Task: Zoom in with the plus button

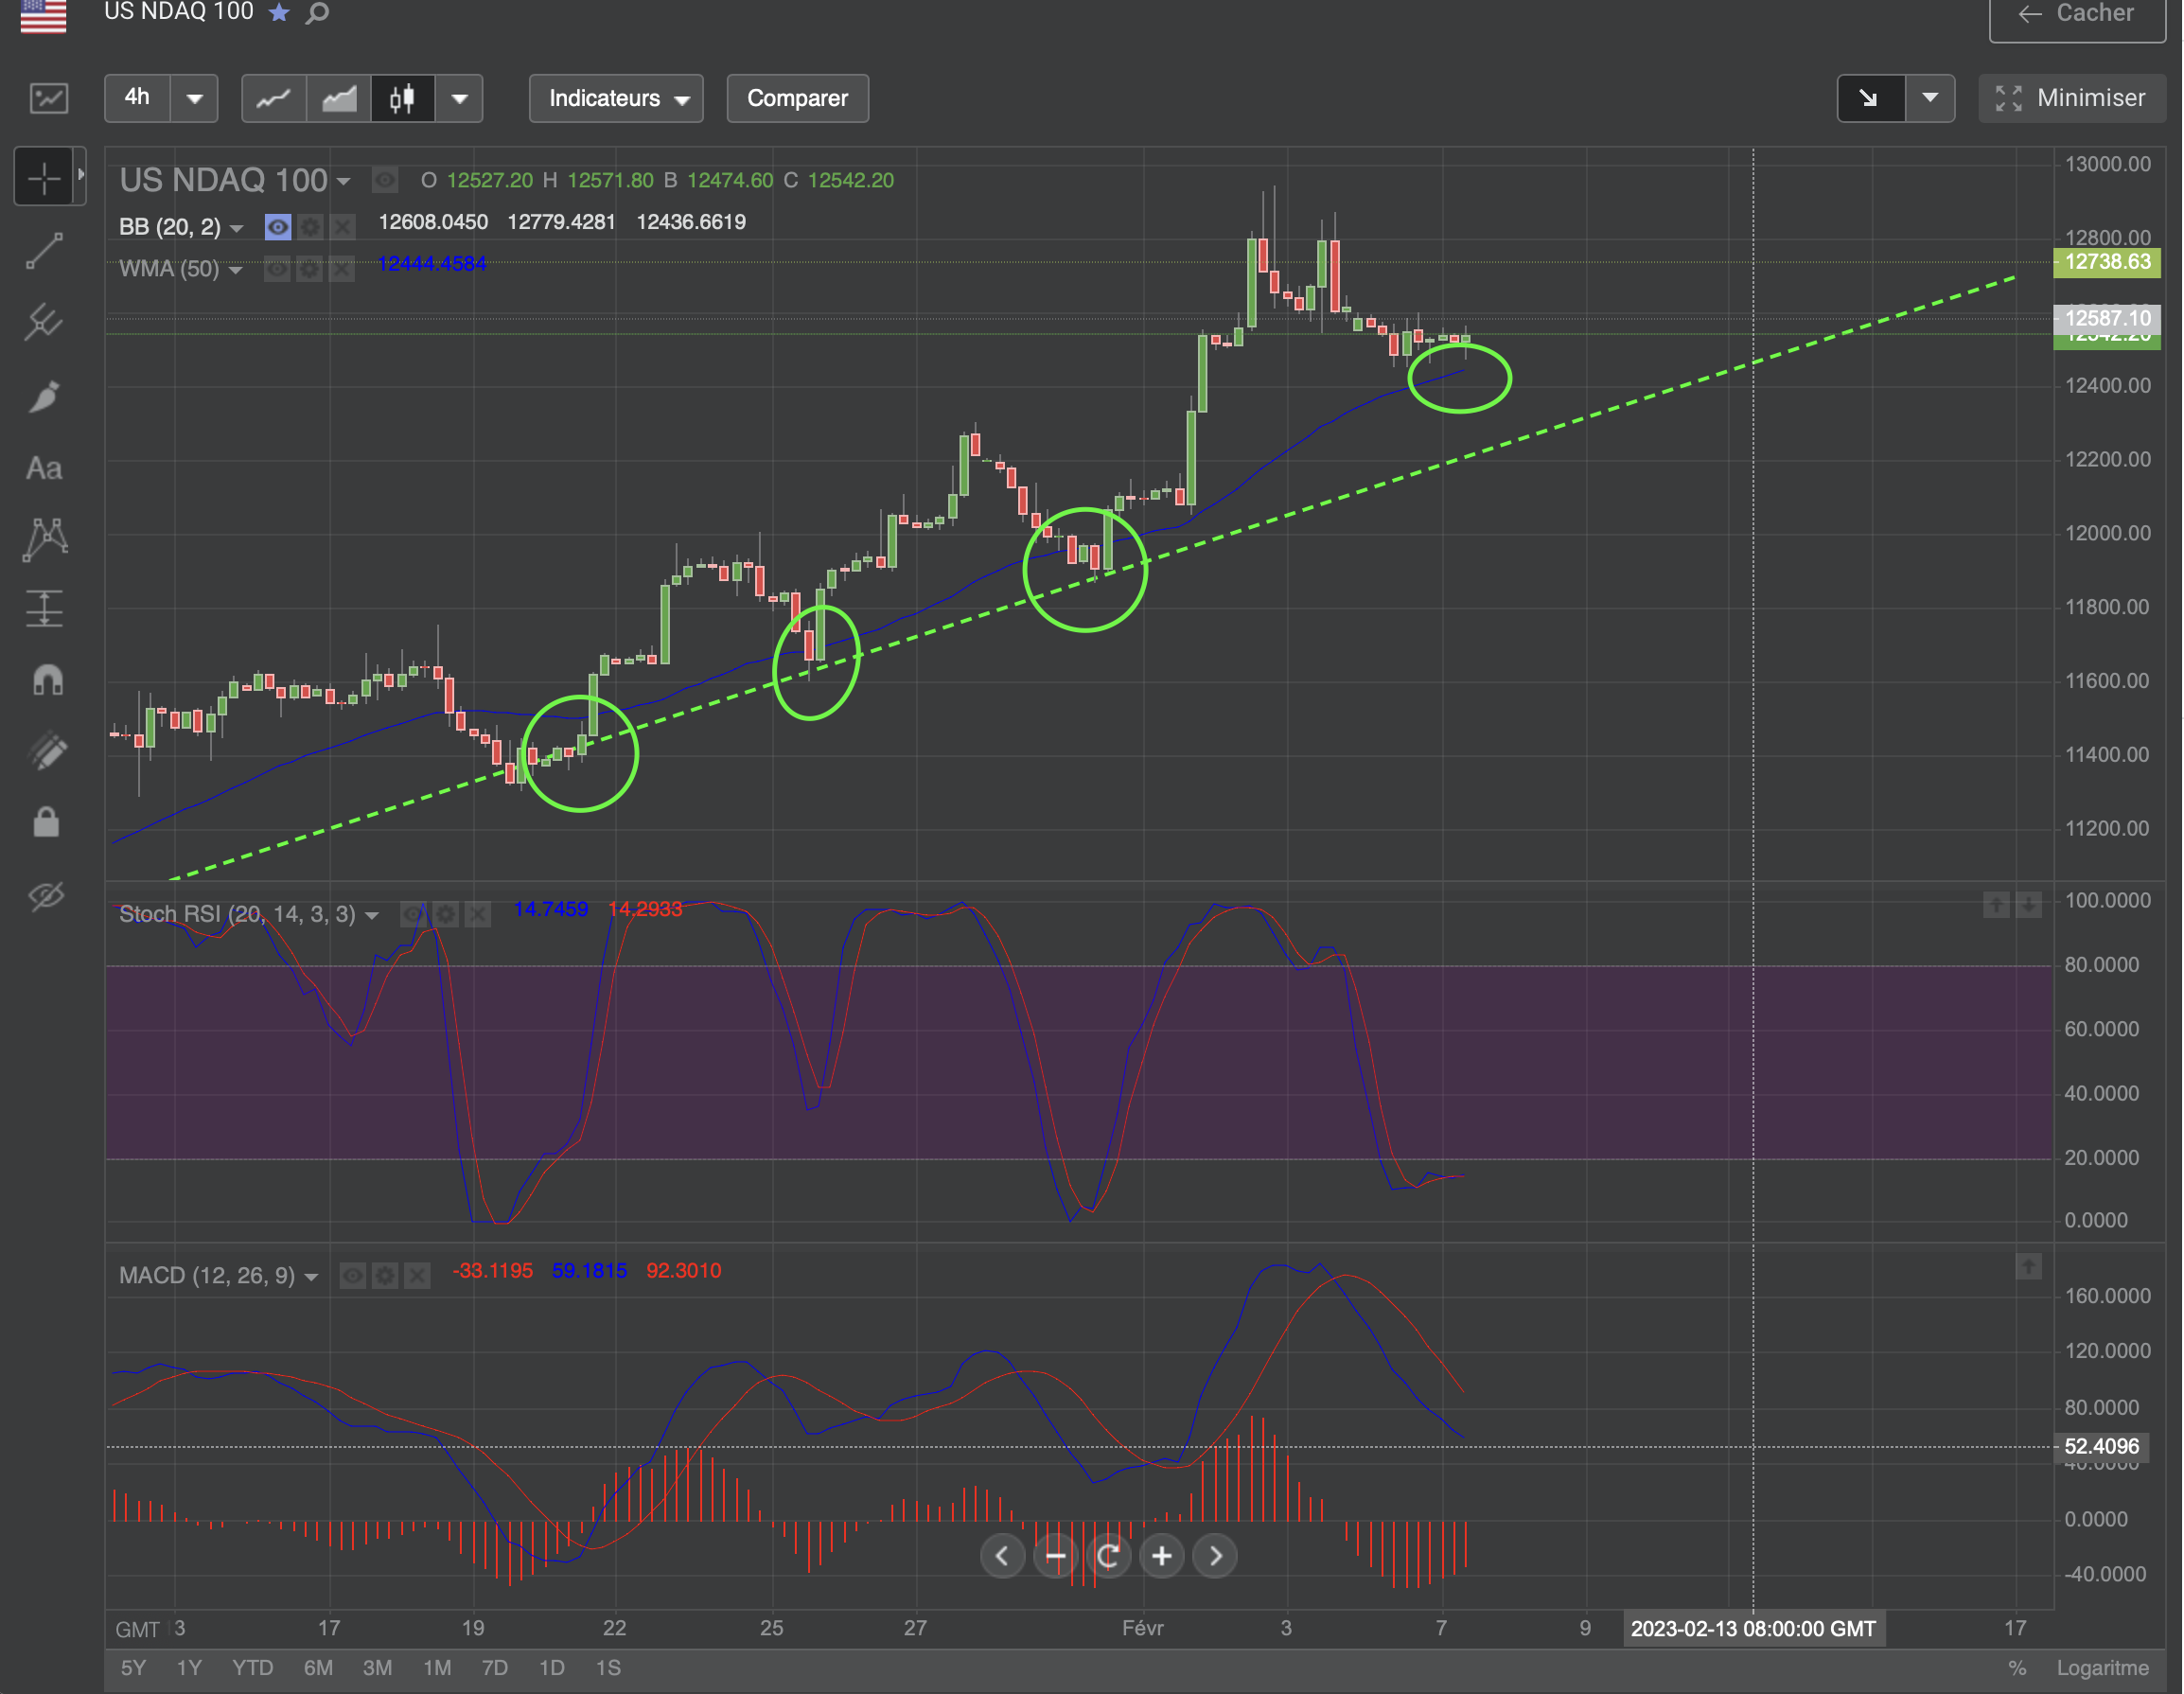Action: pyautogui.click(x=1161, y=1556)
